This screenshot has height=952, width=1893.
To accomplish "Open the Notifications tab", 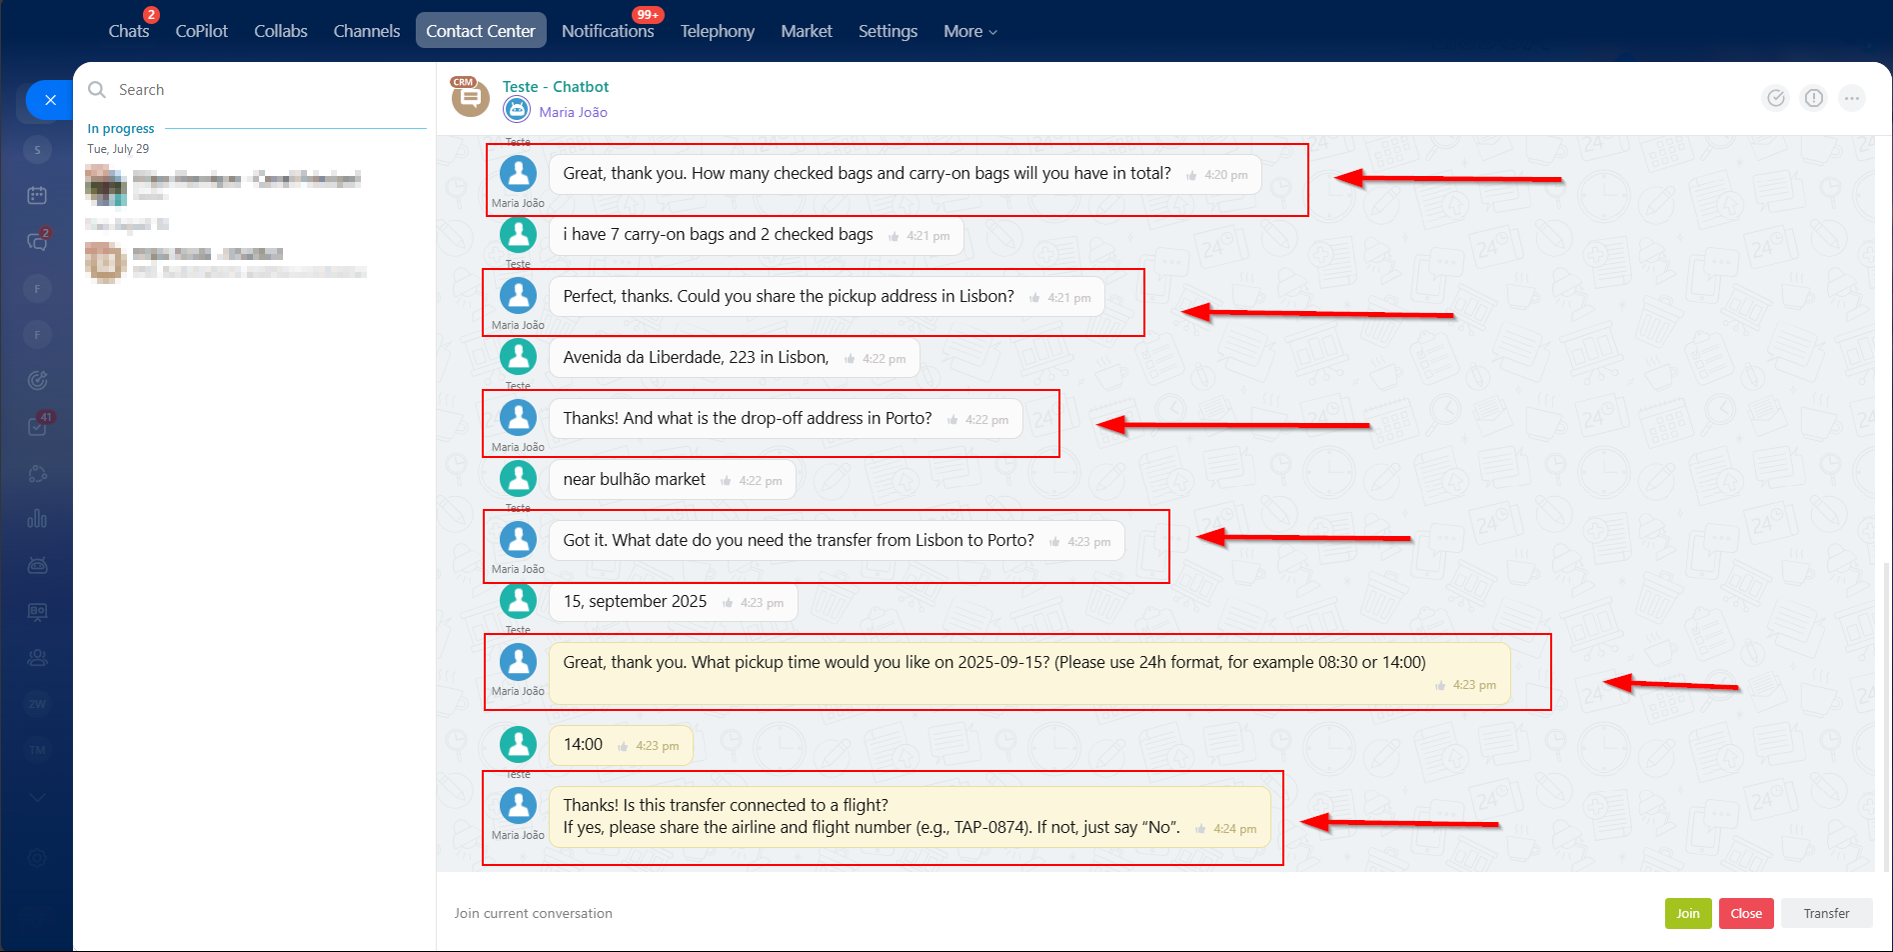I will tap(607, 31).
